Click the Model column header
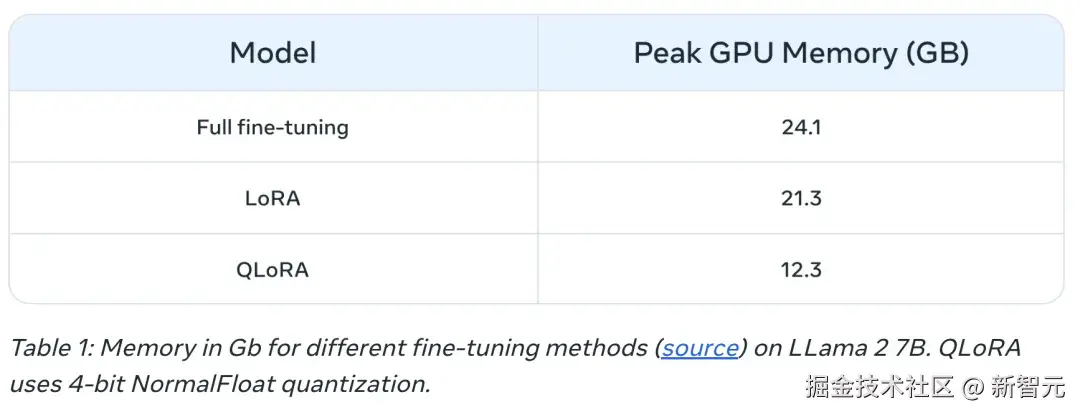 pyautogui.click(x=273, y=54)
